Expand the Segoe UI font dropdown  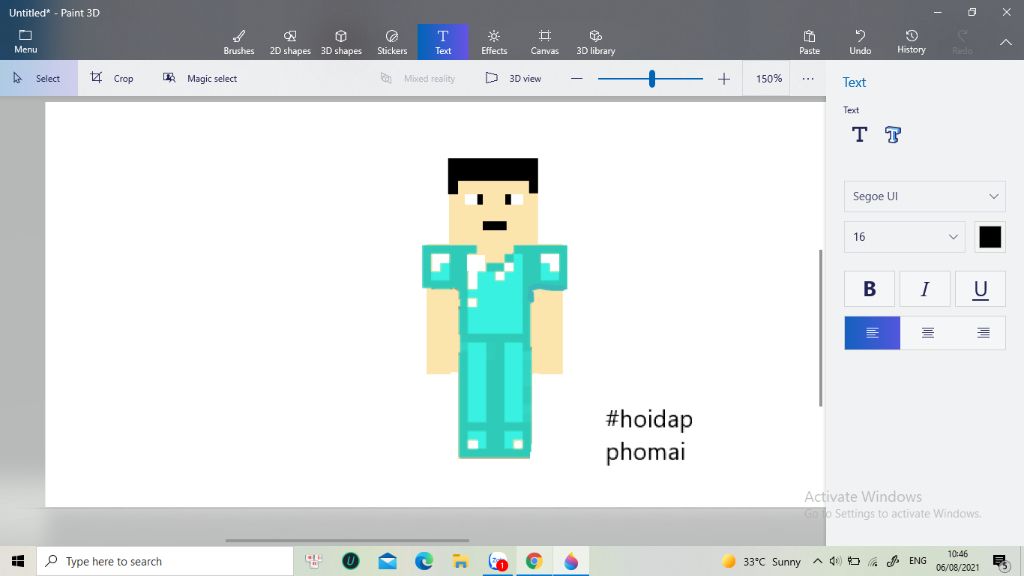(924, 196)
